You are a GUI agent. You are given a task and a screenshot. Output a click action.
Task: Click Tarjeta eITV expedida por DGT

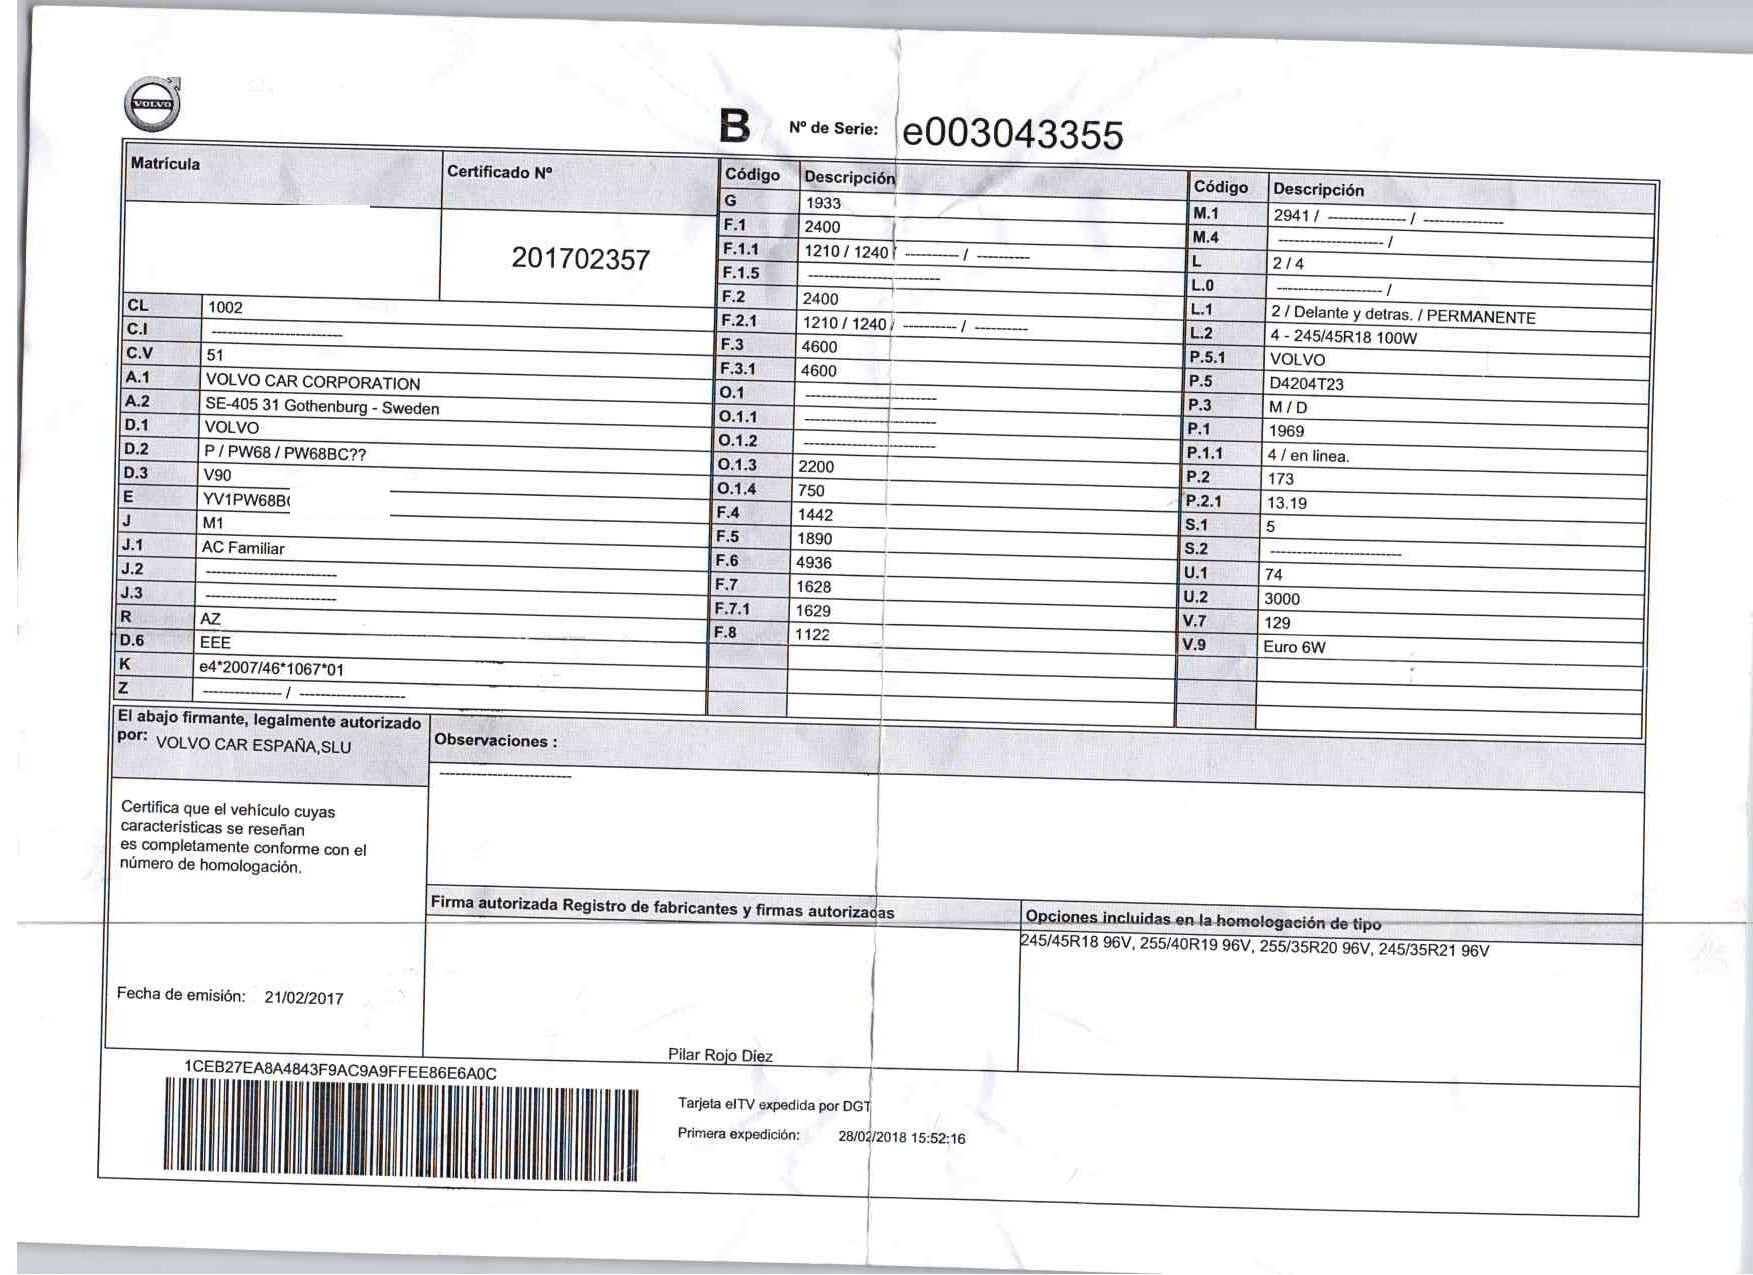[774, 1105]
